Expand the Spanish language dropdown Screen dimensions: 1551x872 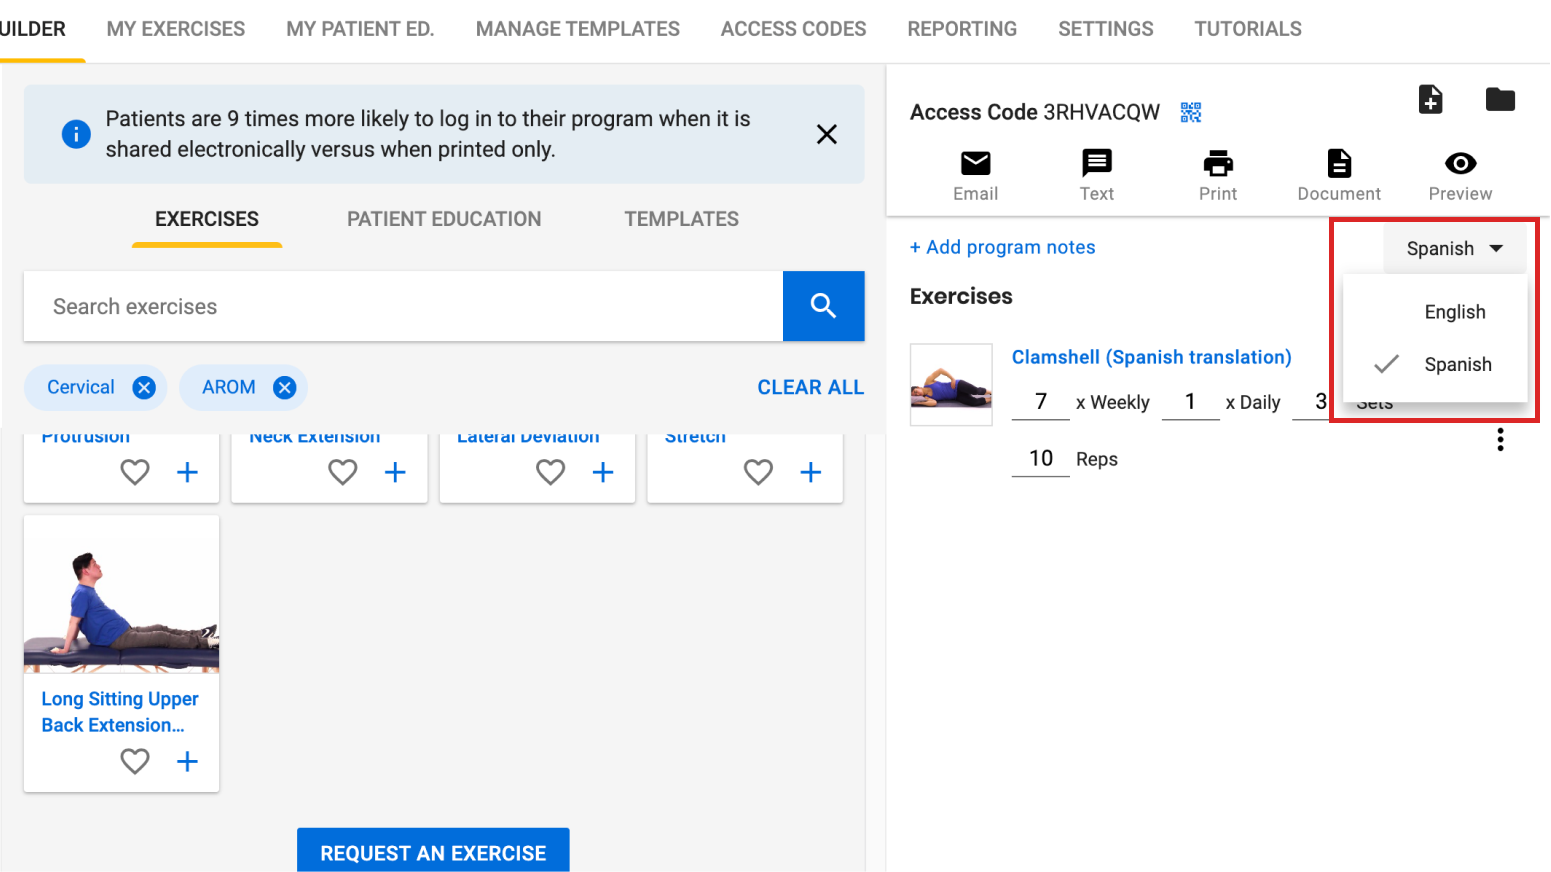tap(1454, 248)
